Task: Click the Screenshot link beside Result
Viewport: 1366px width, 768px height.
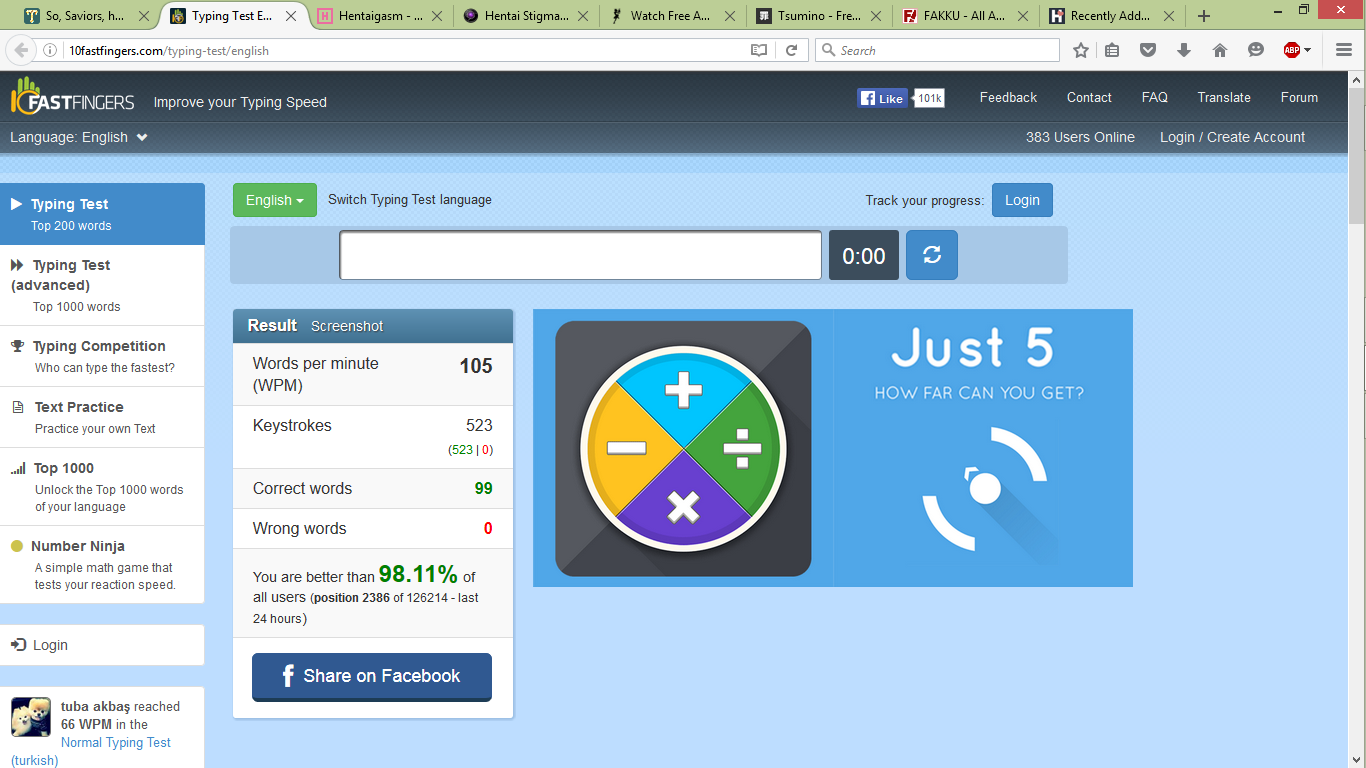Action: pyautogui.click(x=347, y=326)
